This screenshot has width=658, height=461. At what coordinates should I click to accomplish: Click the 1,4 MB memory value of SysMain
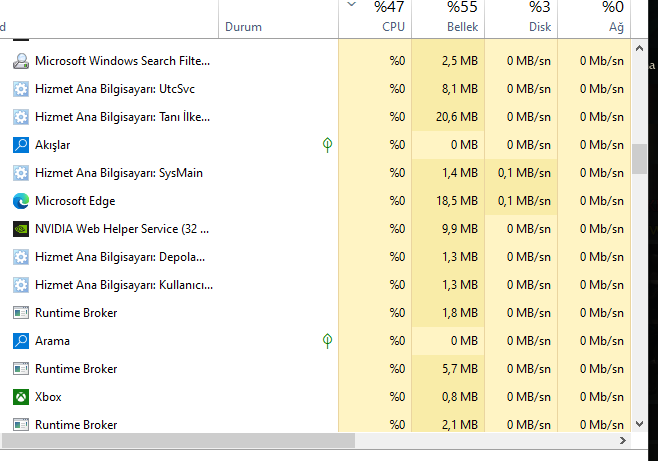pos(460,173)
